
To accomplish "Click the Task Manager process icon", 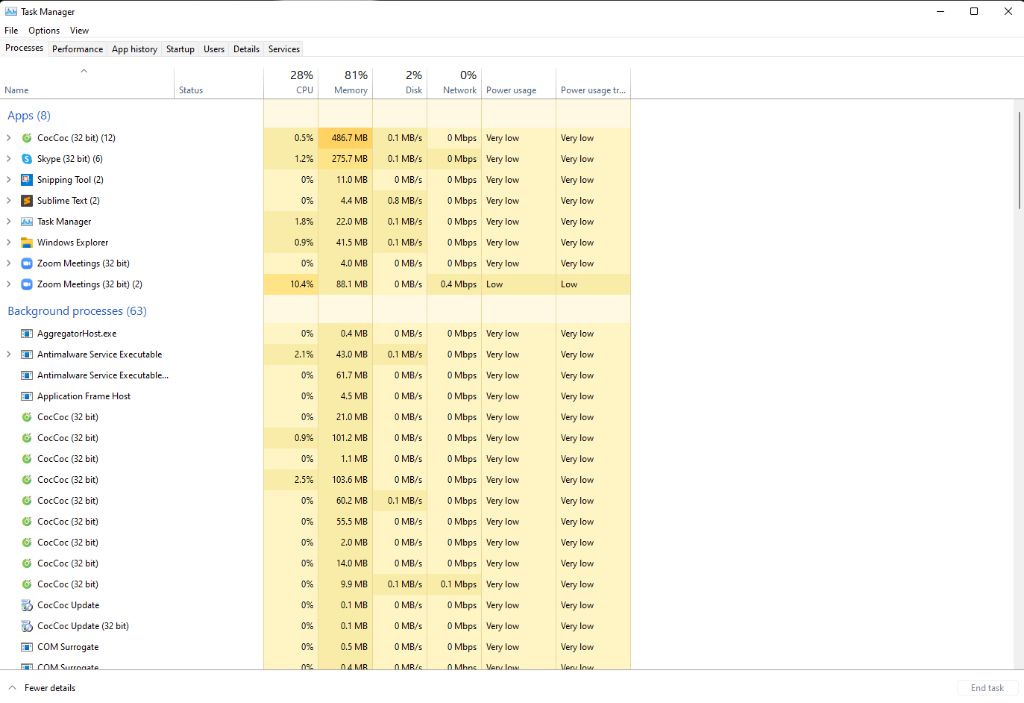I will [27, 221].
